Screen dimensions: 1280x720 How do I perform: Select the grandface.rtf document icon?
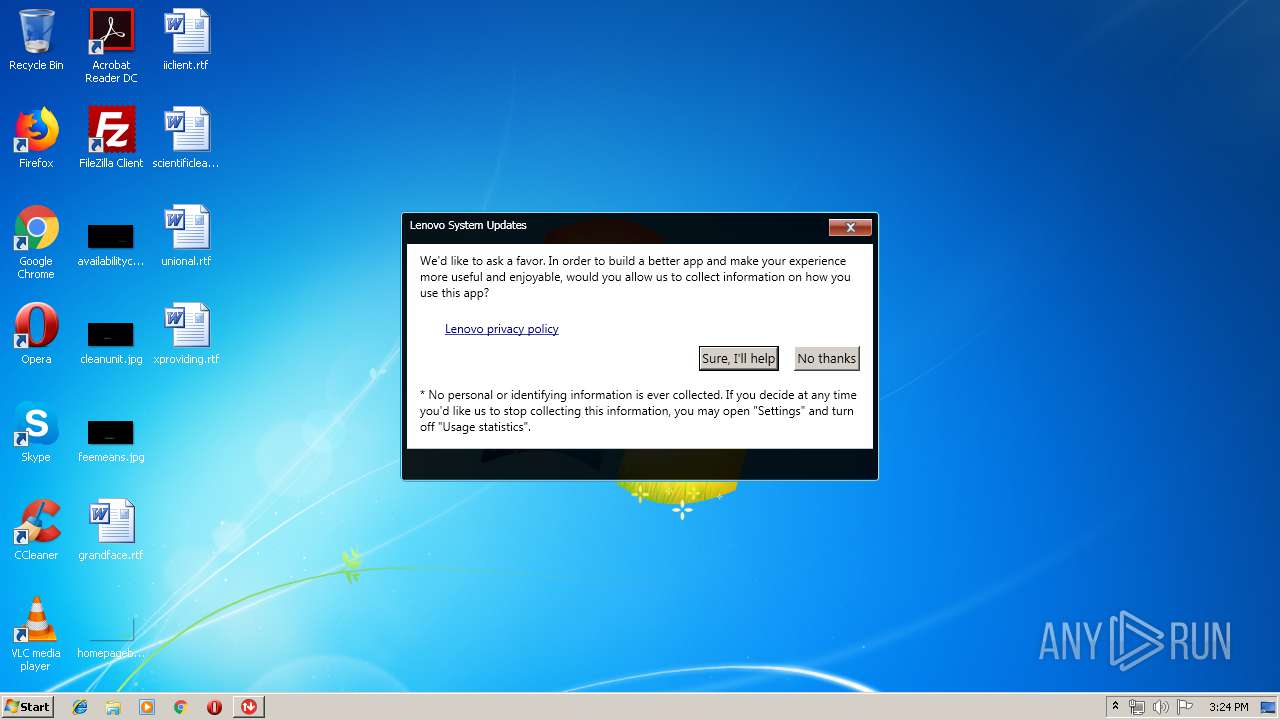[111, 530]
